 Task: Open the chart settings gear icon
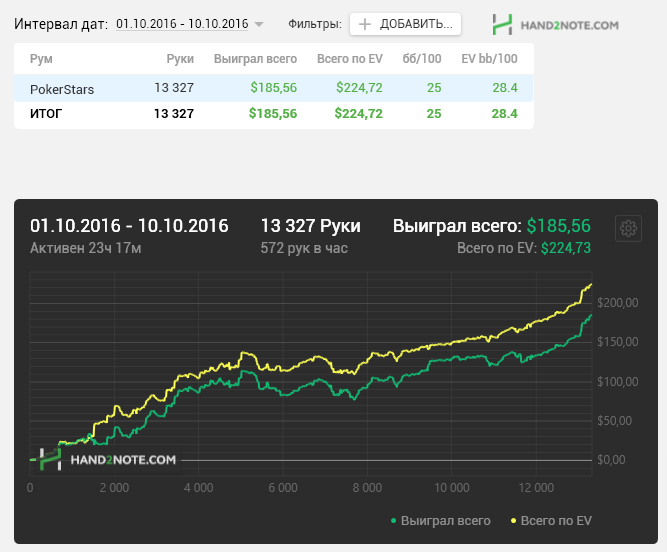click(x=628, y=228)
